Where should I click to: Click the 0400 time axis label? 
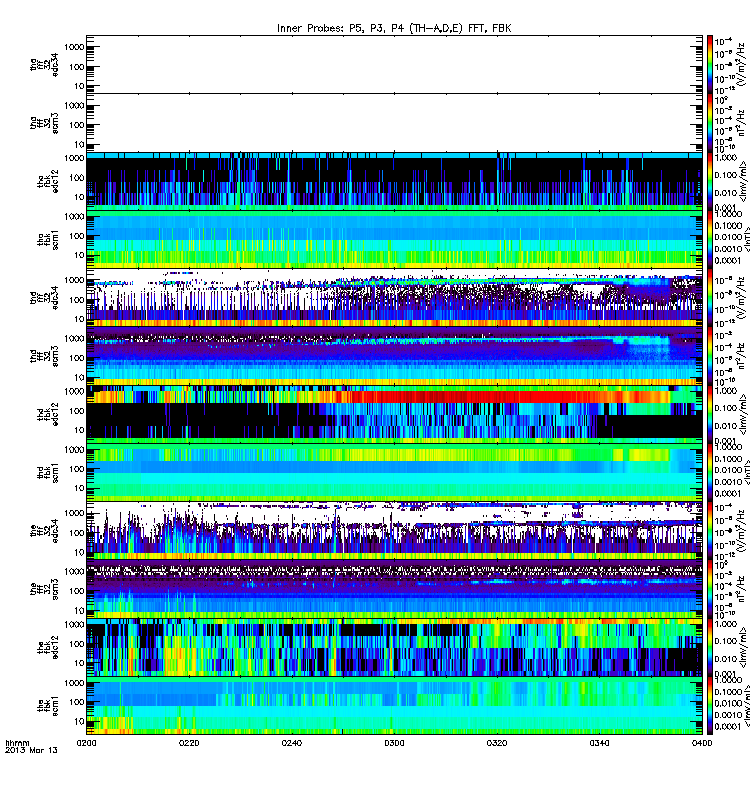click(702, 743)
